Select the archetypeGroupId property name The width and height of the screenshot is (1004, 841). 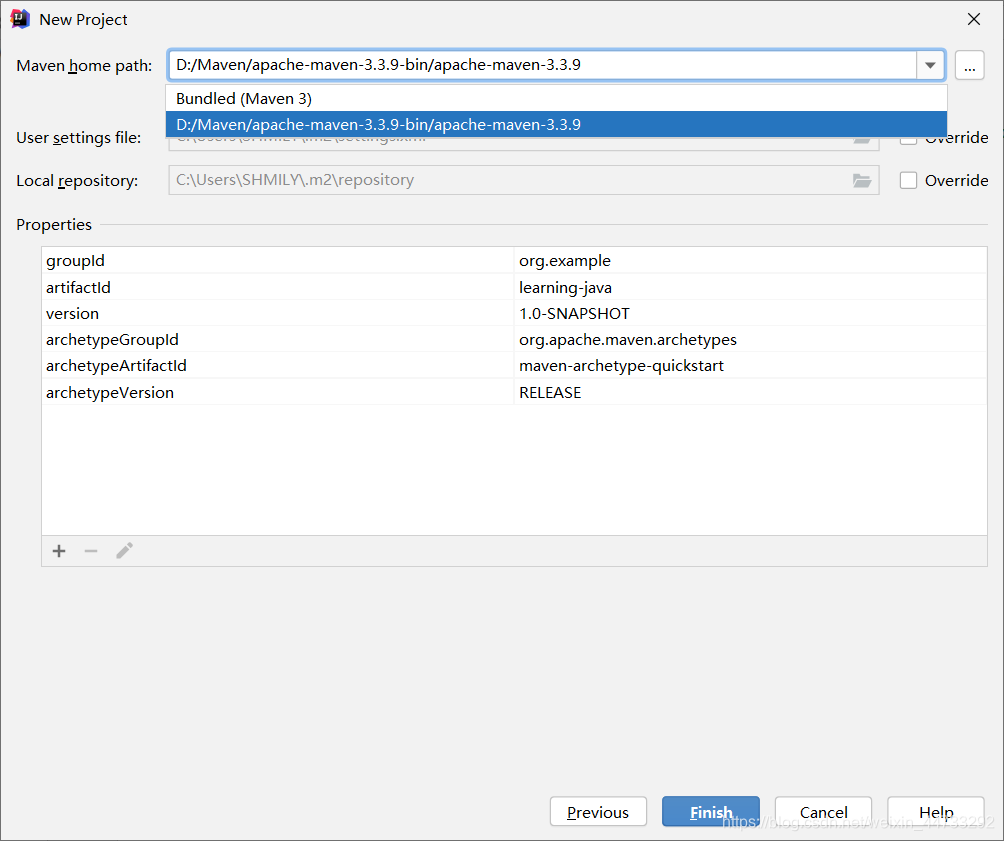tap(112, 340)
